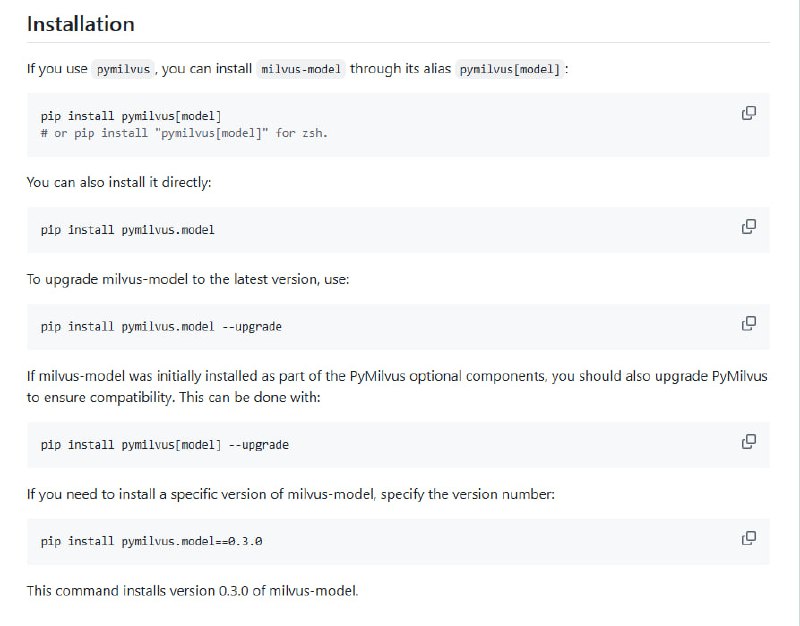The image size is (800, 626).
Task: Click the 'You can also install it directly' text
Action: (x=119, y=182)
